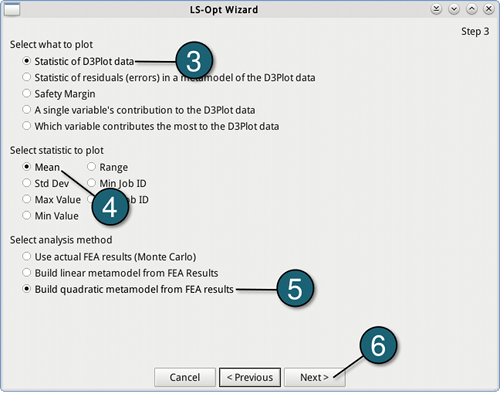The height and width of the screenshot is (394, 500).
Task: Maximize the LS-Opt Wizard window
Action: pyautogui.click(x=471, y=9)
